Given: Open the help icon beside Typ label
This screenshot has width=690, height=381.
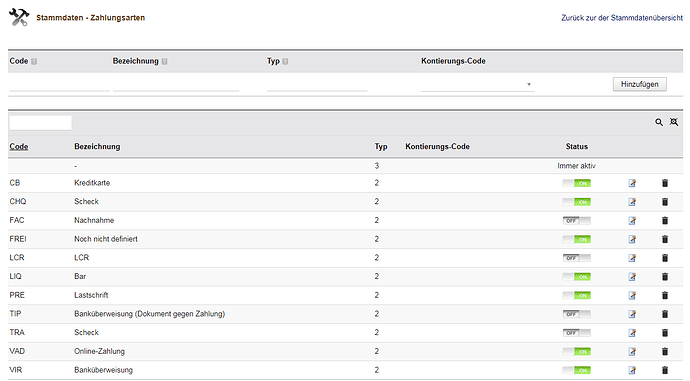Looking at the screenshot, I should [285, 62].
